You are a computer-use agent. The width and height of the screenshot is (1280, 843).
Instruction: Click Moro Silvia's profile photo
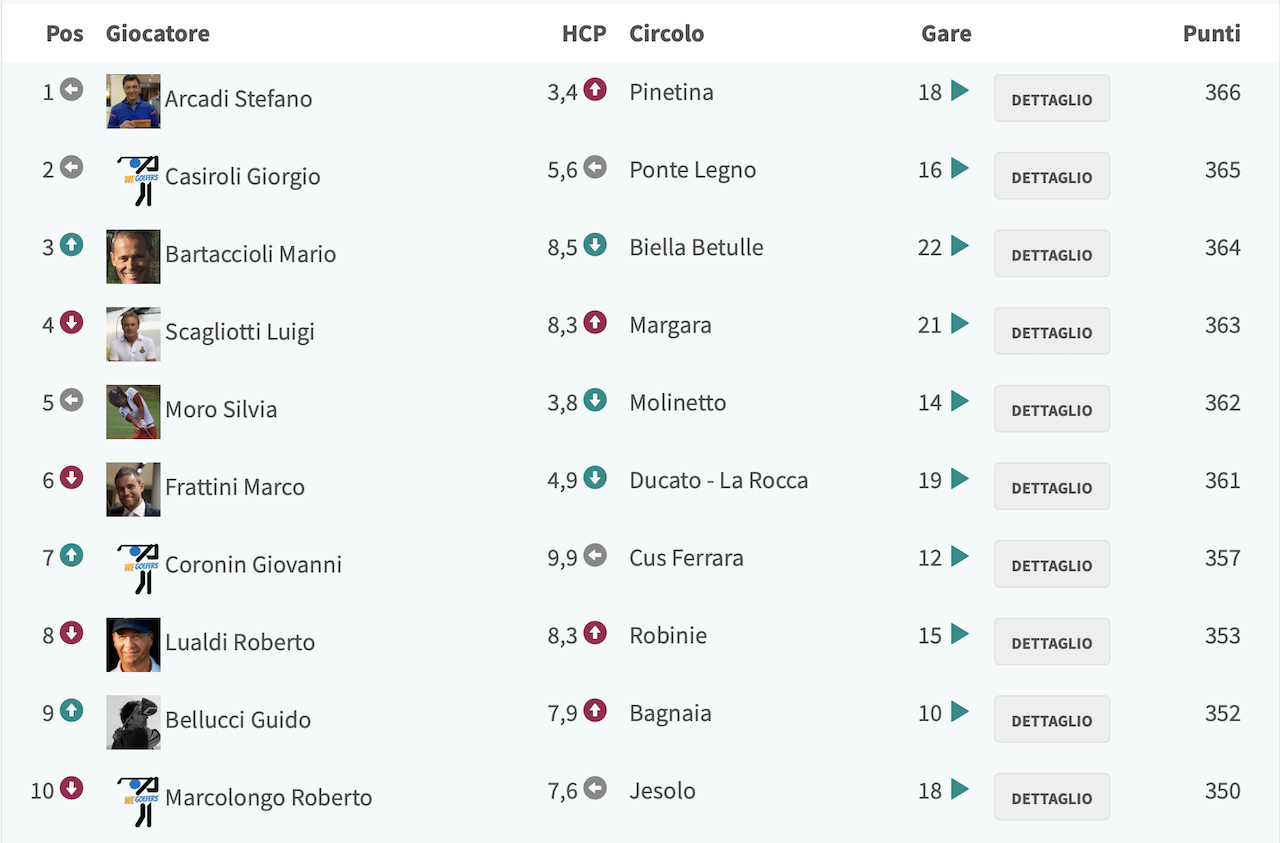[x=133, y=412]
